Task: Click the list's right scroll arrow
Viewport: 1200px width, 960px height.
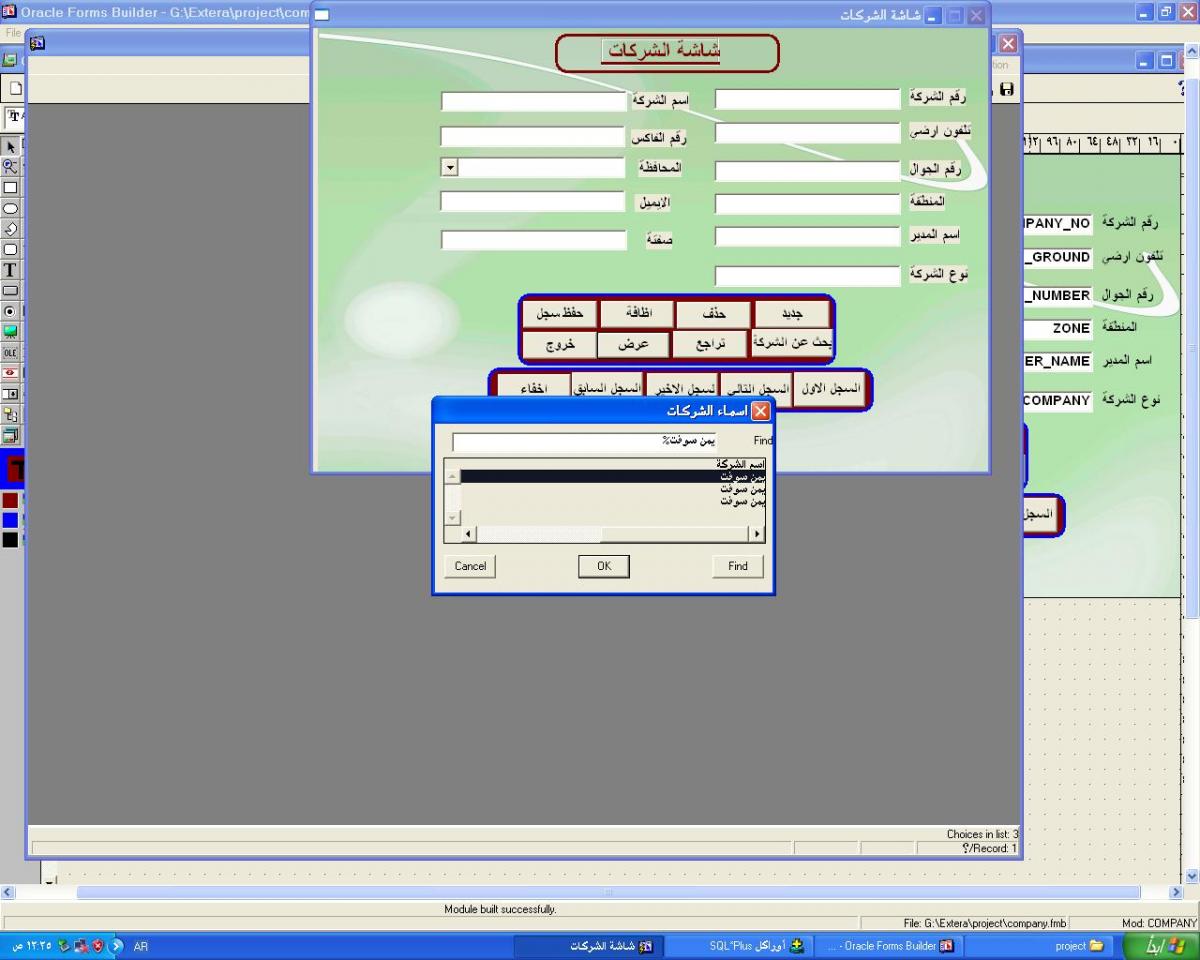Action: [x=756, y=535]
